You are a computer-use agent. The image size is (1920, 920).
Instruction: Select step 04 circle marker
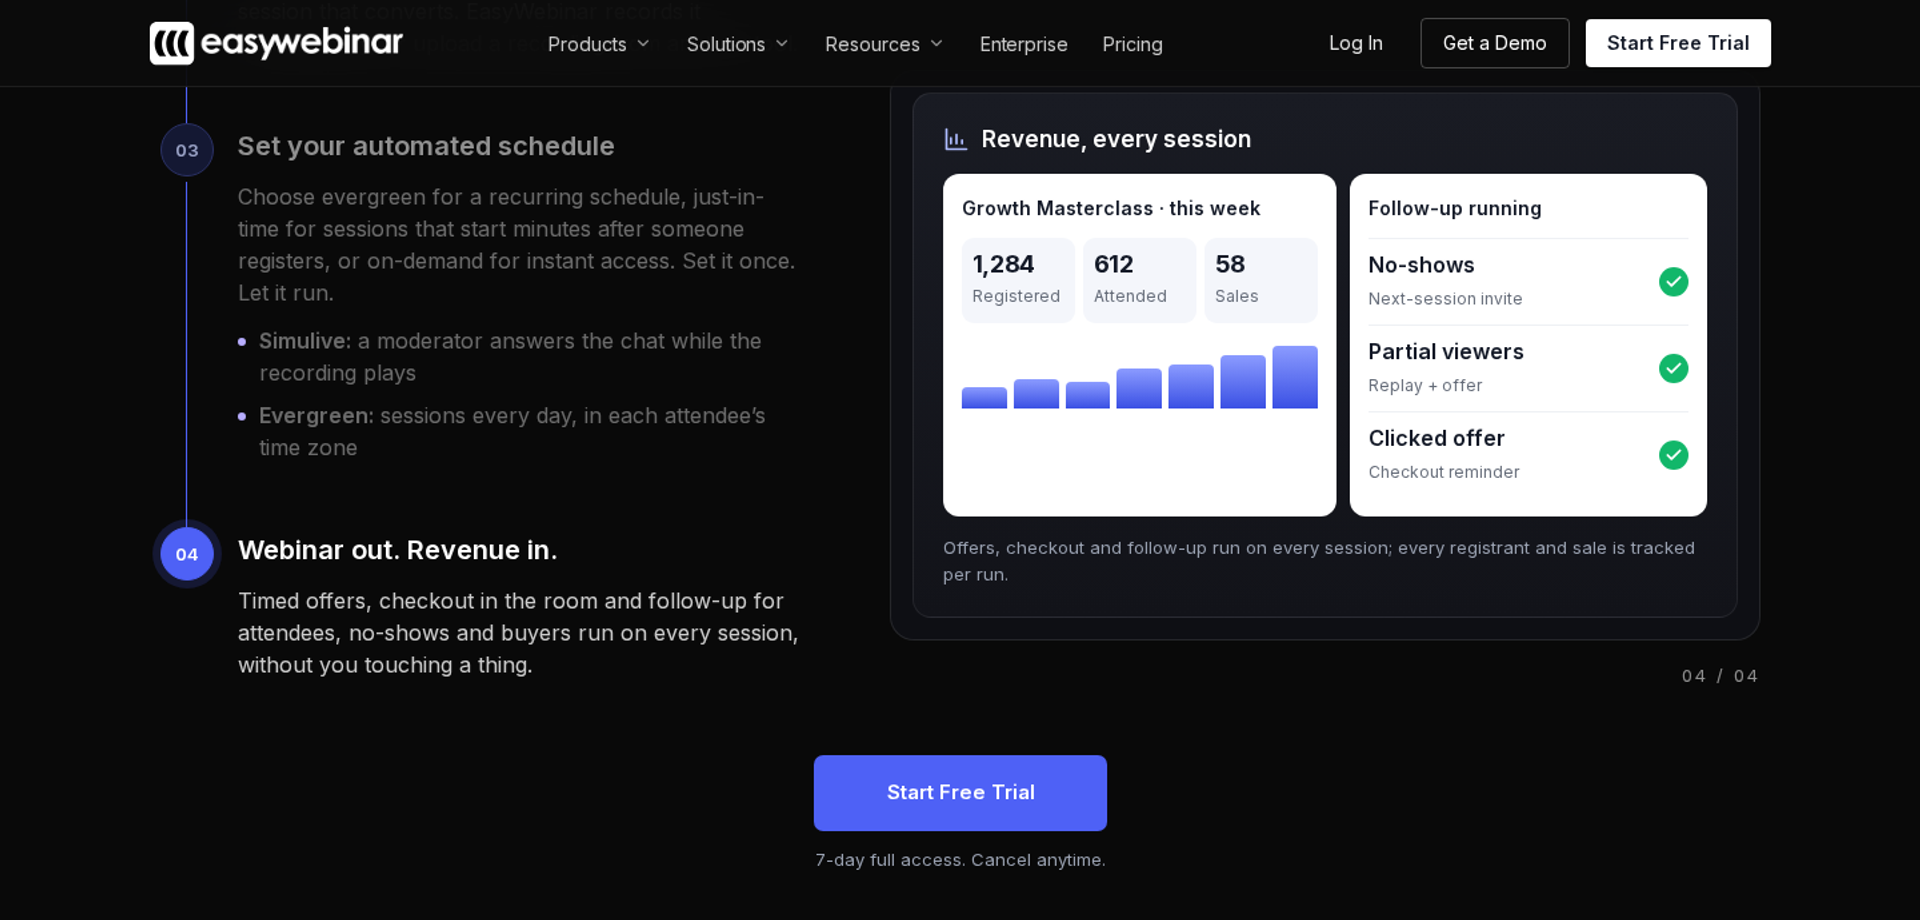click(x=187, y=554)
